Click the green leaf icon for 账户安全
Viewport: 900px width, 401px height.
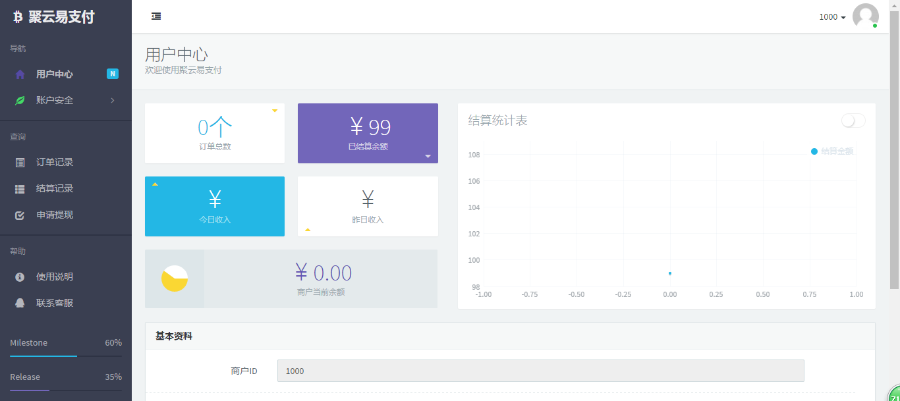click(20, 100)
